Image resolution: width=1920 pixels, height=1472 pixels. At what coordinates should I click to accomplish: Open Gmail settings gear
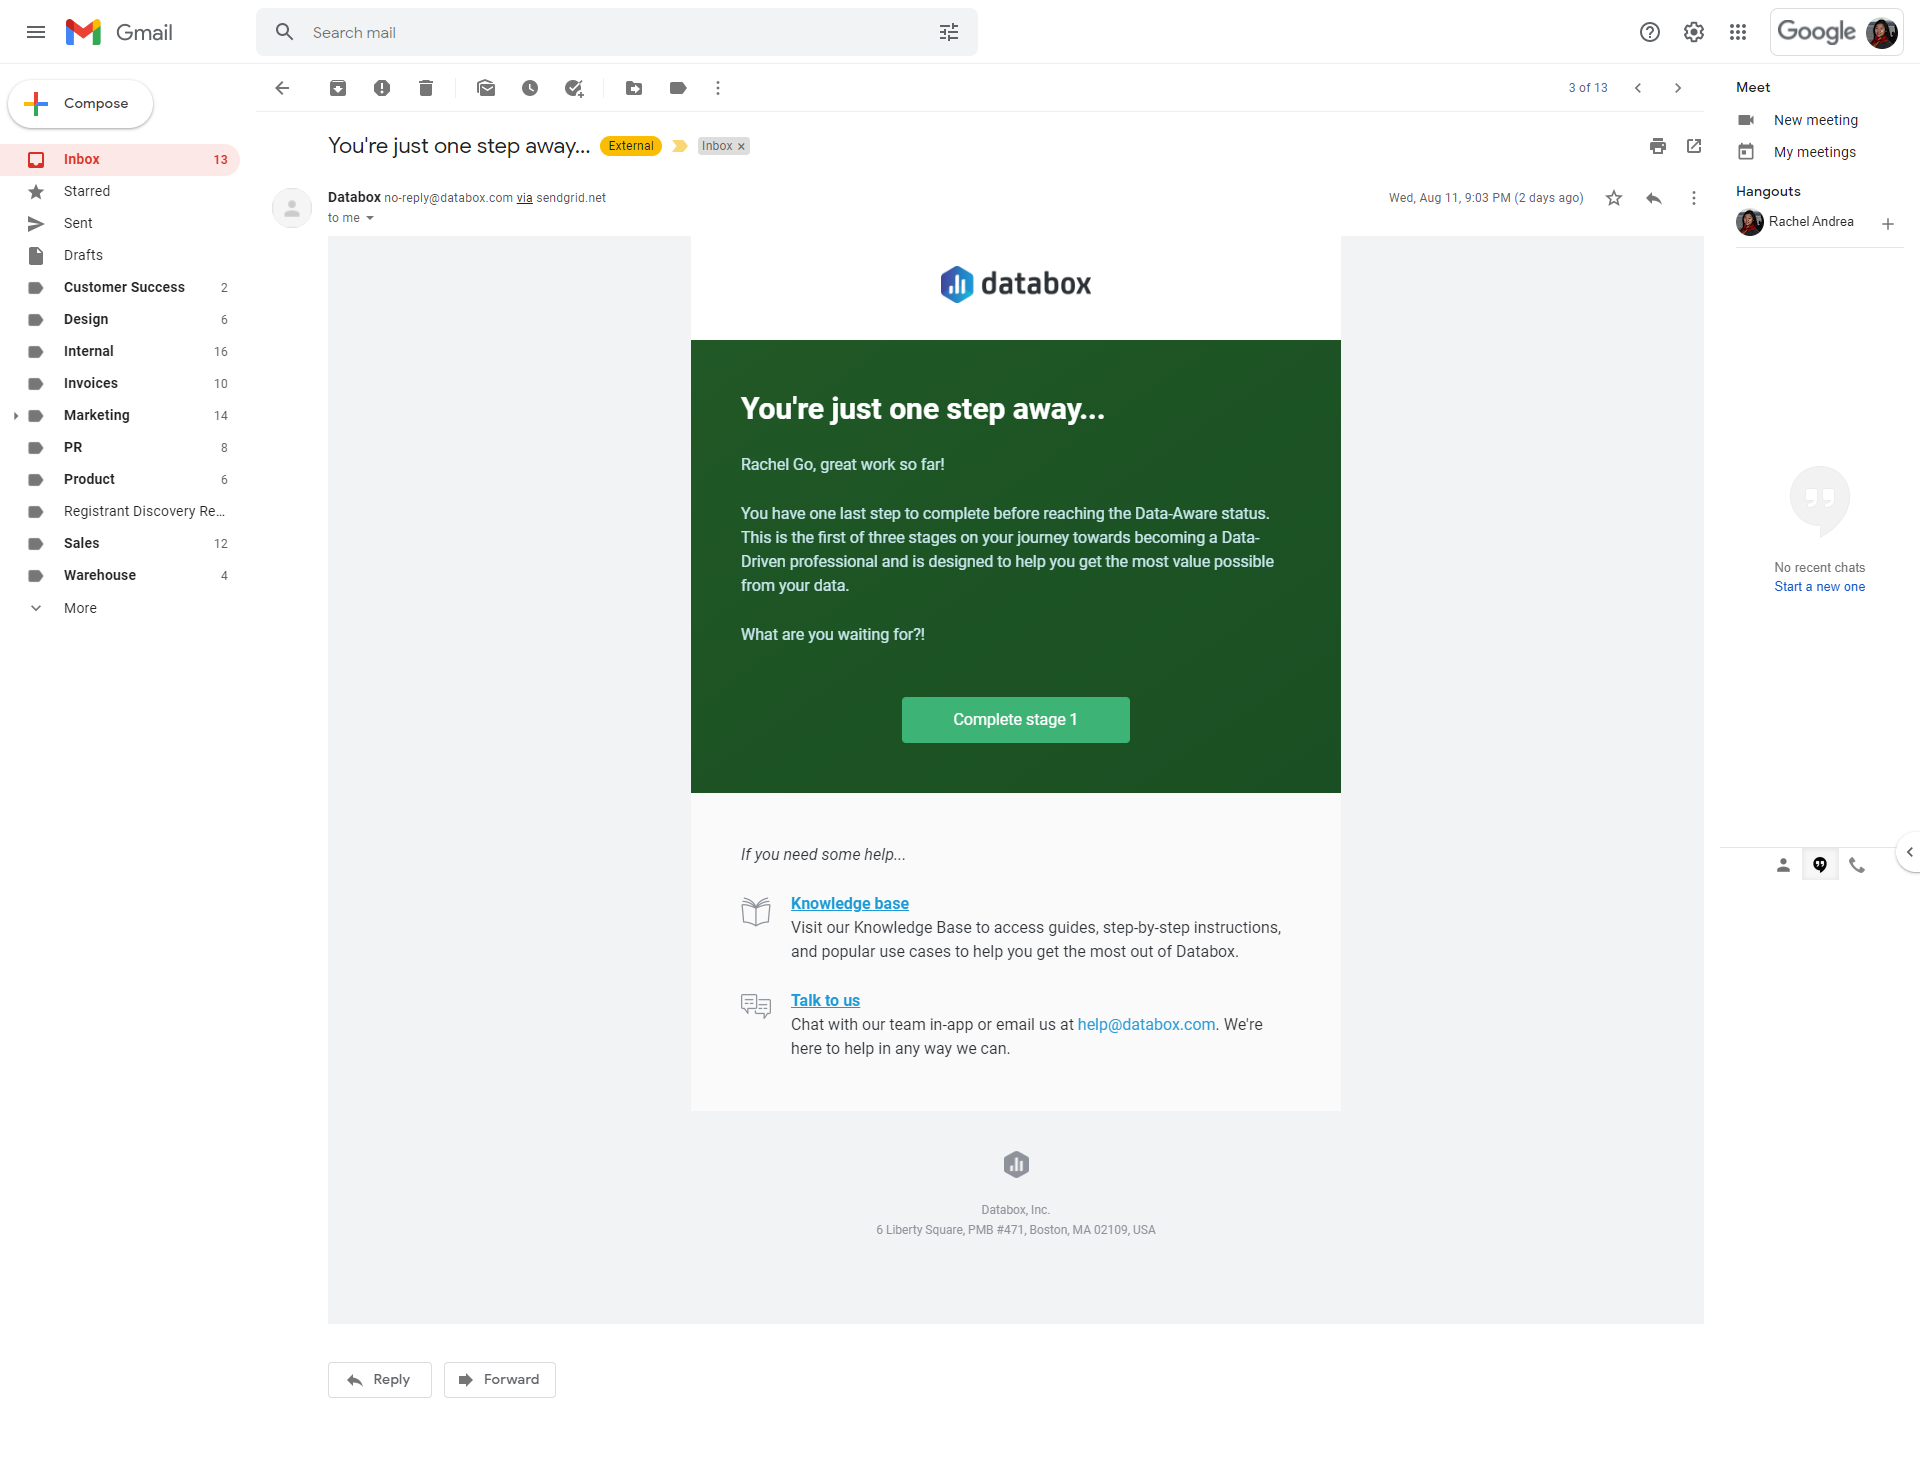(x=1694, y=32)
